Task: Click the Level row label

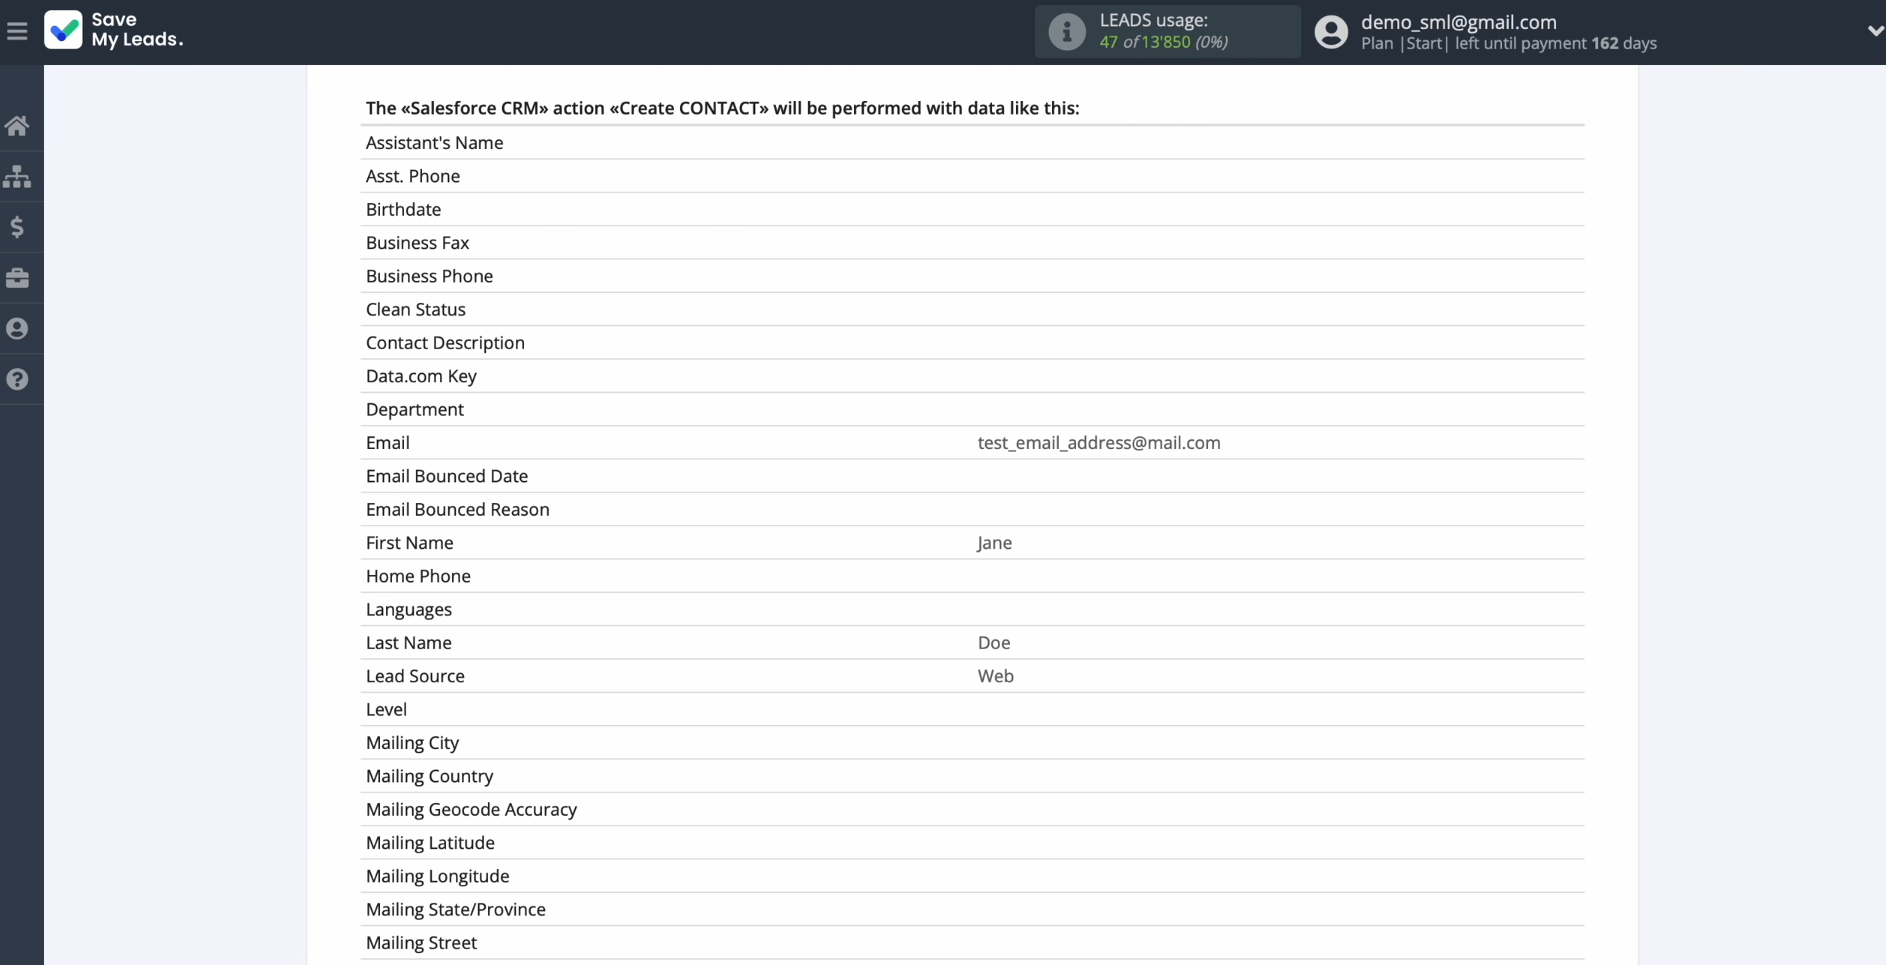Action: [x=386, y=709]
